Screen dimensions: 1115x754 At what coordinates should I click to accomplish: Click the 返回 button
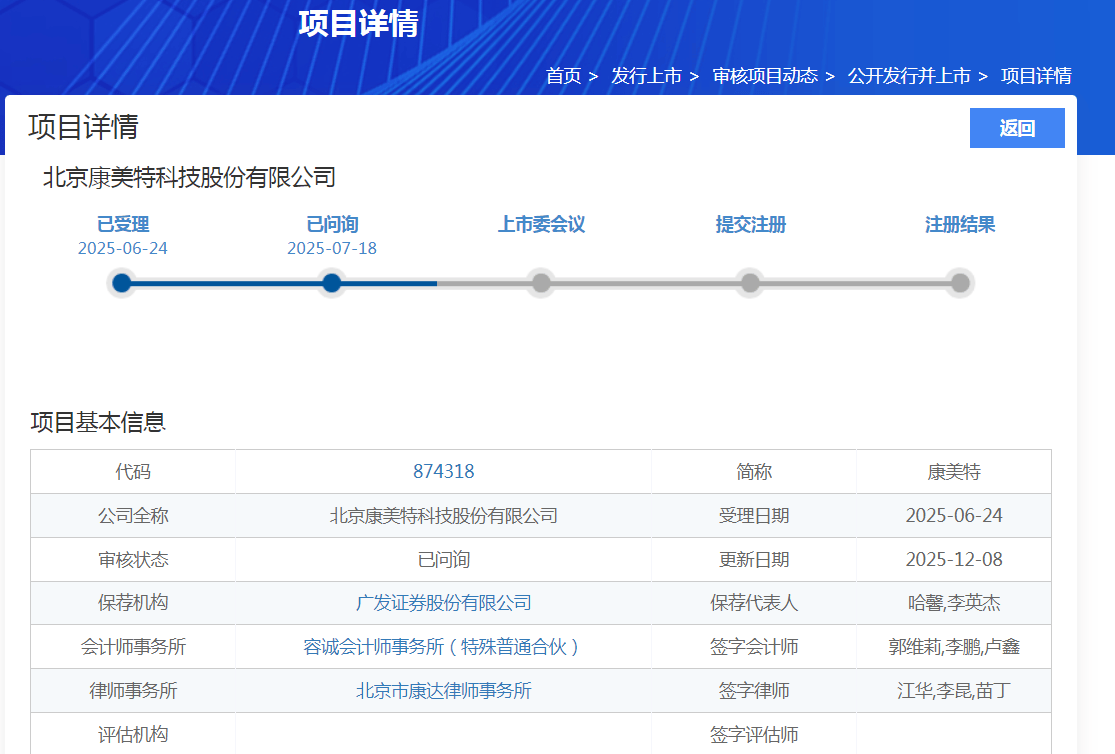(x=1016, y=128)
